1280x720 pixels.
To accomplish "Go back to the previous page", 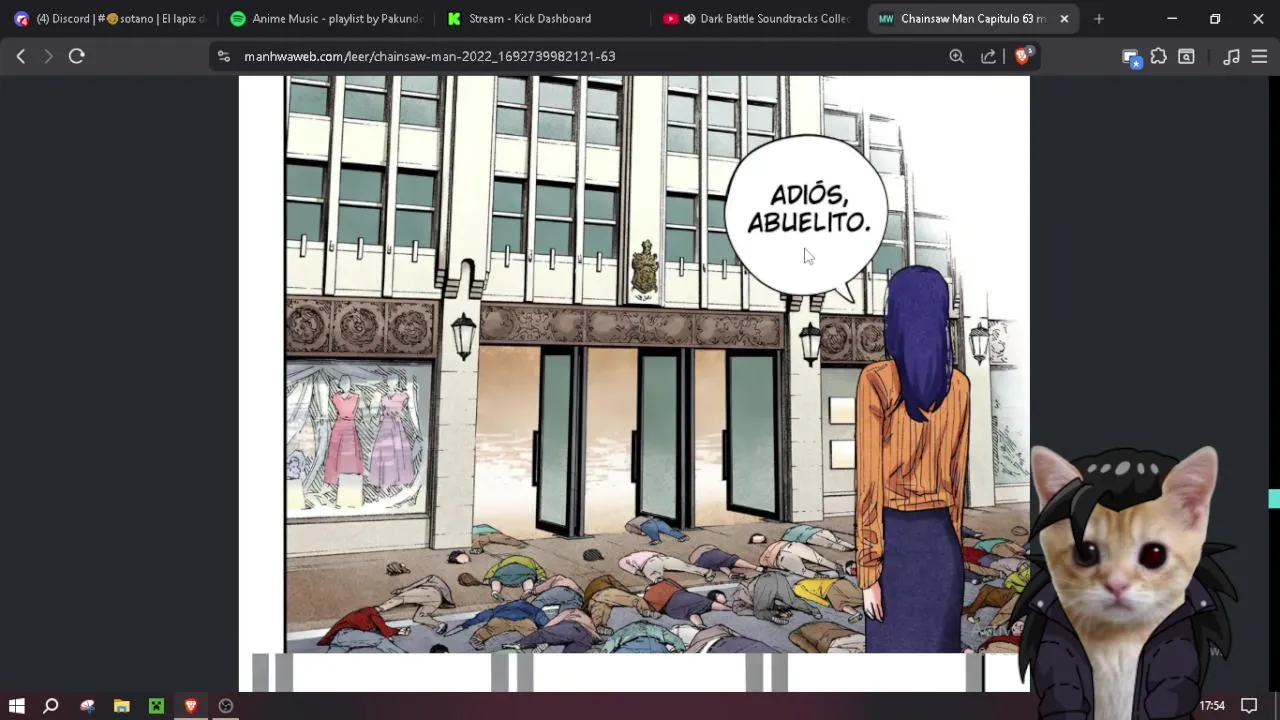I will click(20, 57).
